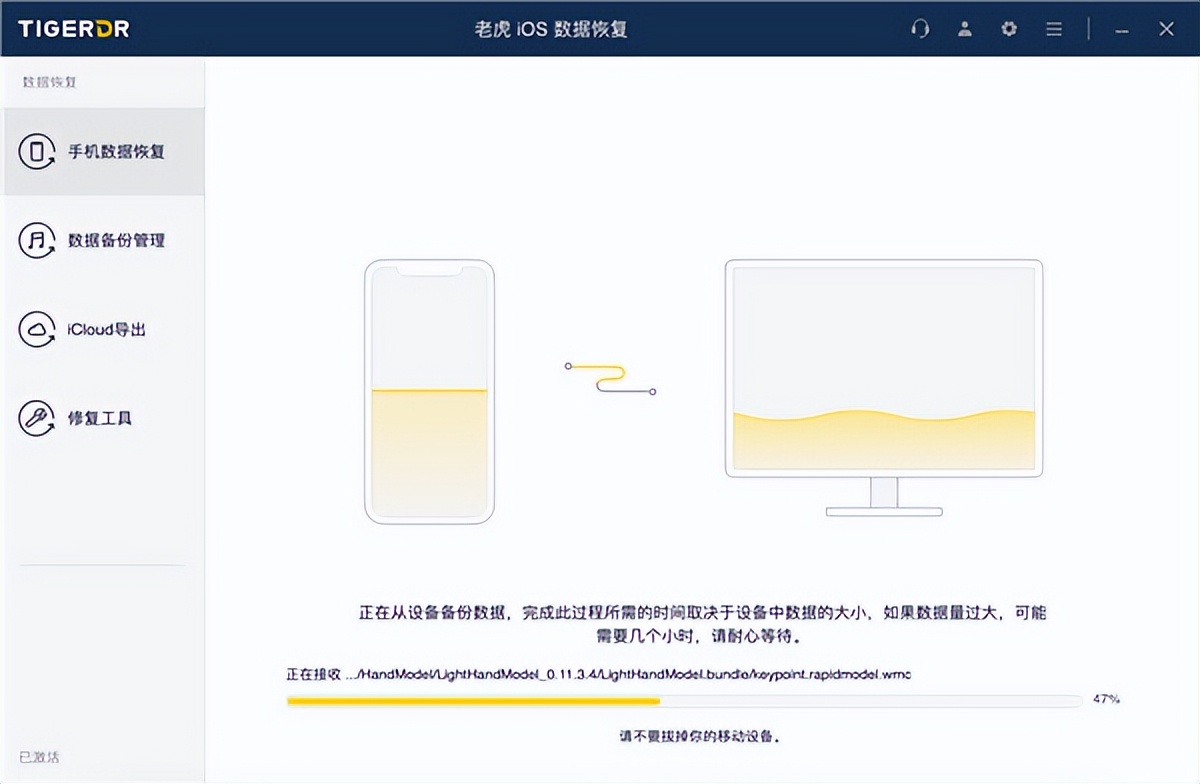The width and height of the screenshot is (1200, 784).
Task: Click the iCloud导出 cloud export icon
Action: point(35,329)
